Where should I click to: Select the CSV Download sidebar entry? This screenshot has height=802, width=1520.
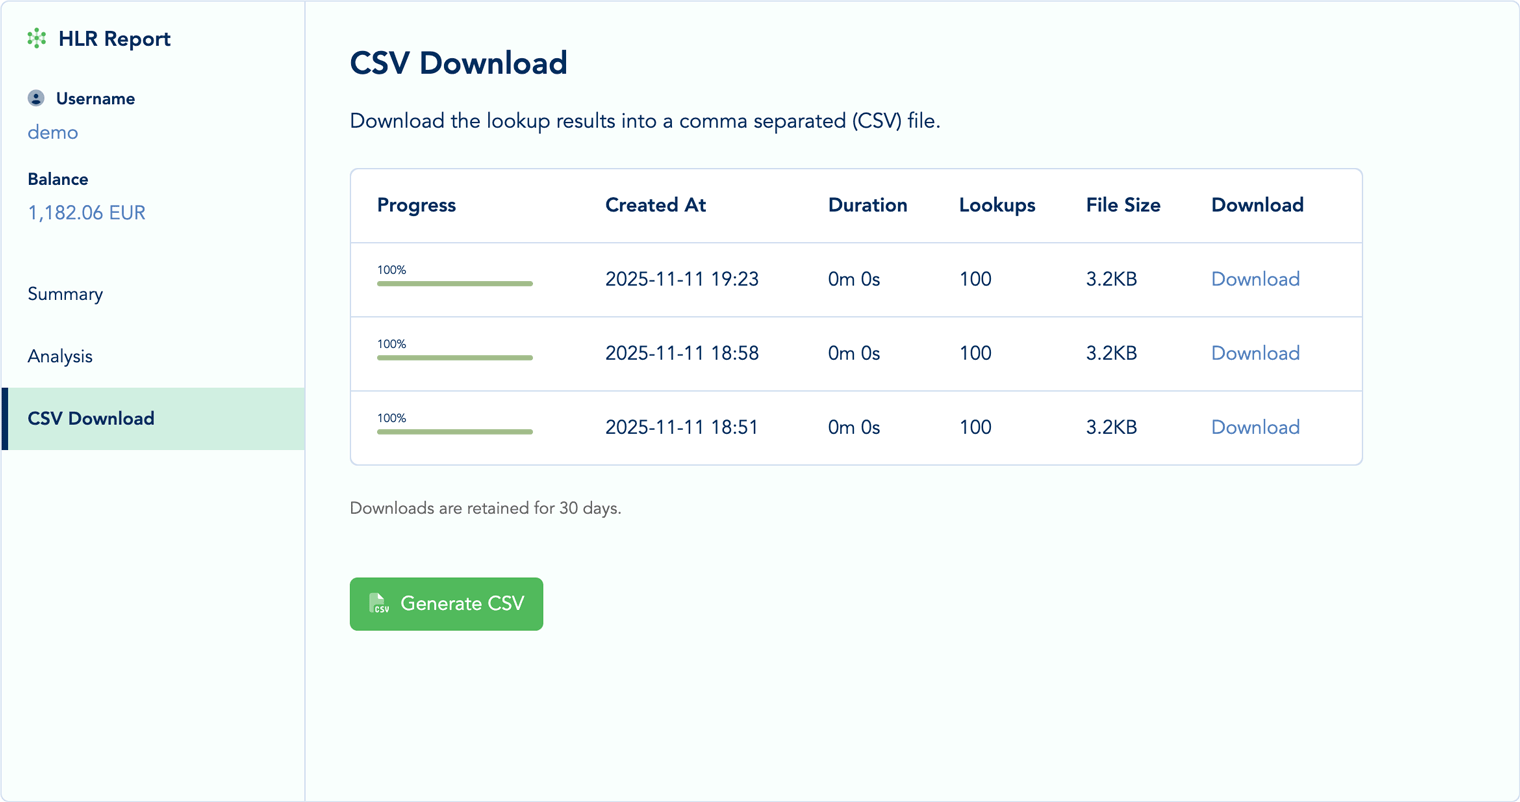pos(91,418)
